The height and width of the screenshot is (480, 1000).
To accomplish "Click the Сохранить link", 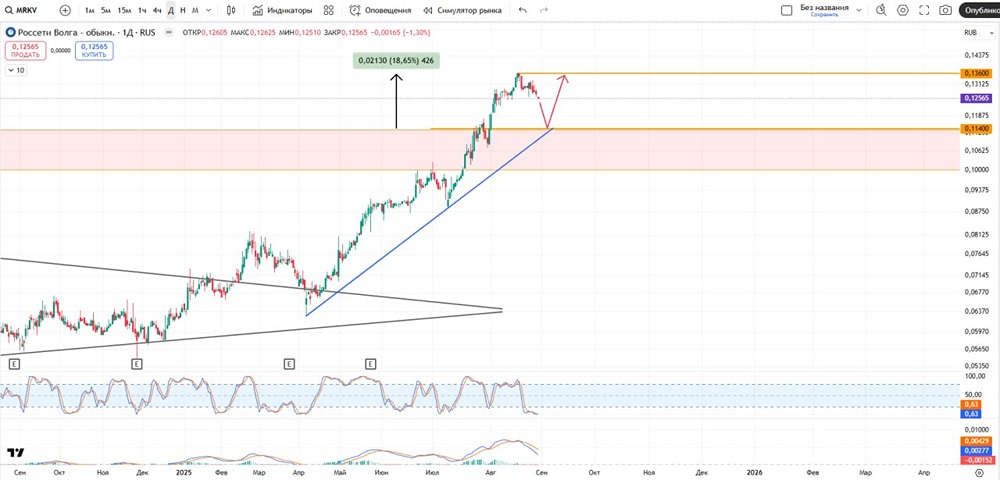I will (x=824, y=14).
